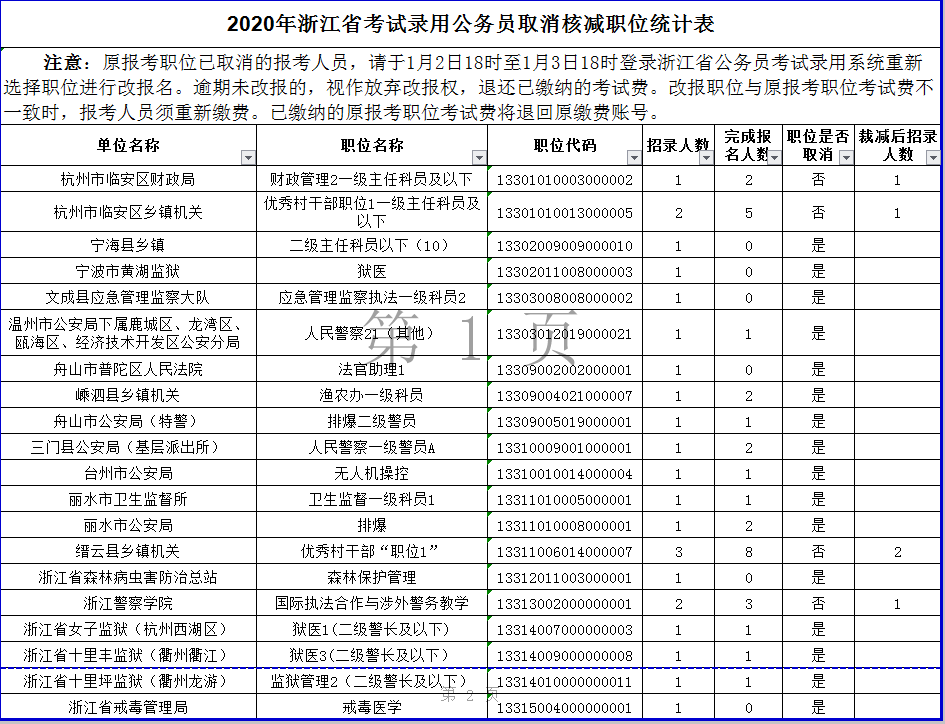The width and height of the screenshot is (945, 724).
Task: Open the 职位名称 column filter dropdown
Action: tap(479, 158)
